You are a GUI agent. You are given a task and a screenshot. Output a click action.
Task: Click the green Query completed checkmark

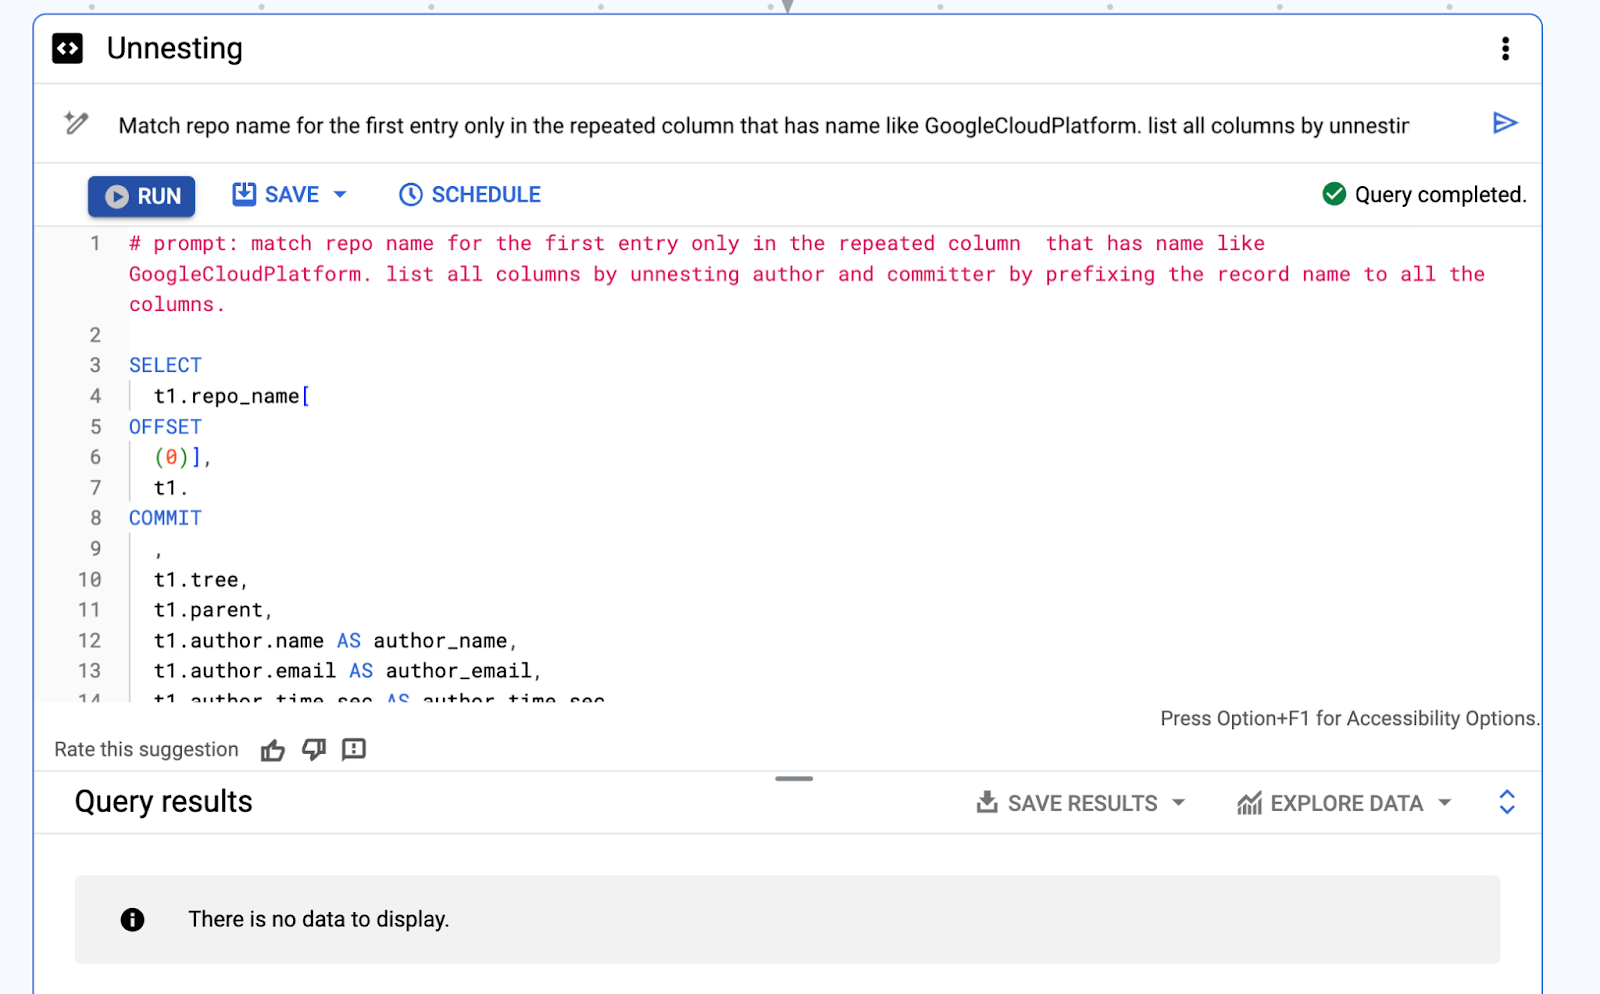[1334, 194]
